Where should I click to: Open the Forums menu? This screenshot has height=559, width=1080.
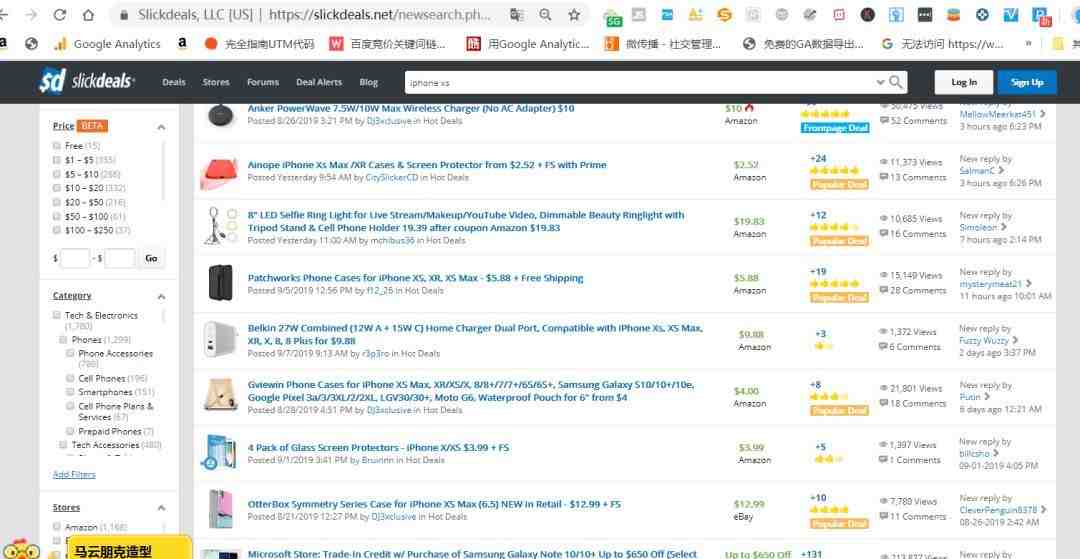click(263, 82)
